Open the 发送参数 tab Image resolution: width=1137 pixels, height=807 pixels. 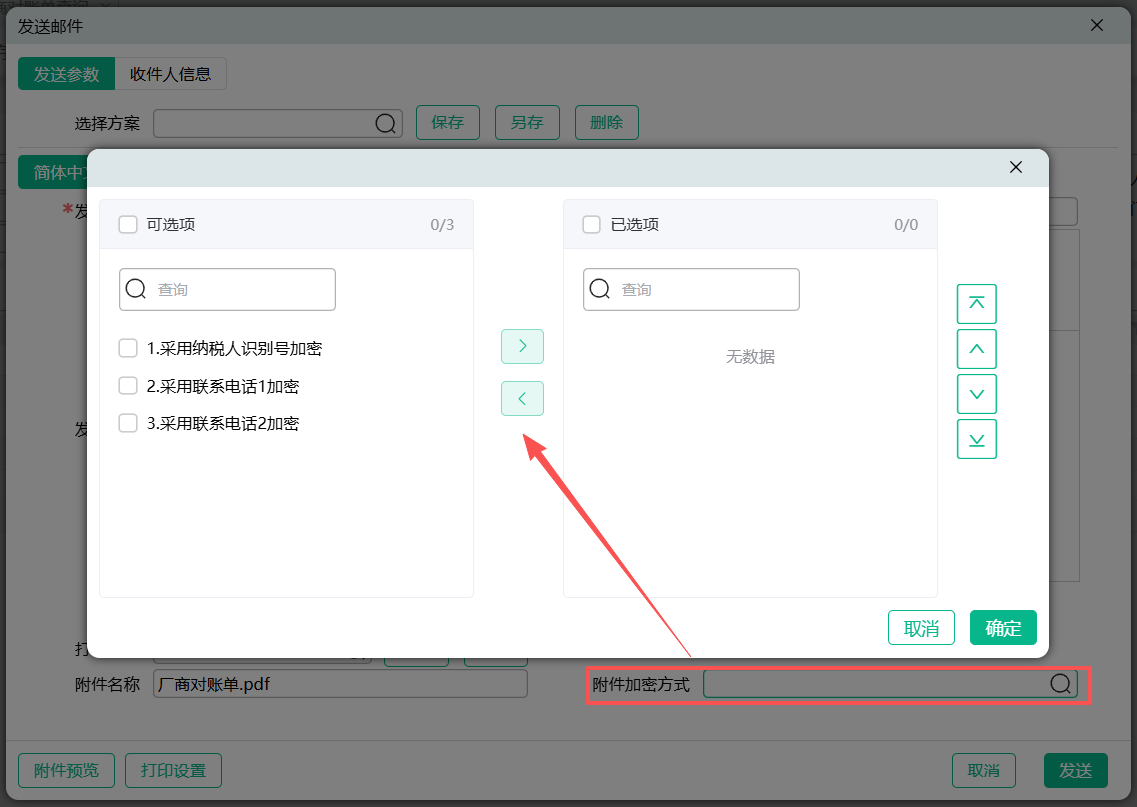coord(67,74)
